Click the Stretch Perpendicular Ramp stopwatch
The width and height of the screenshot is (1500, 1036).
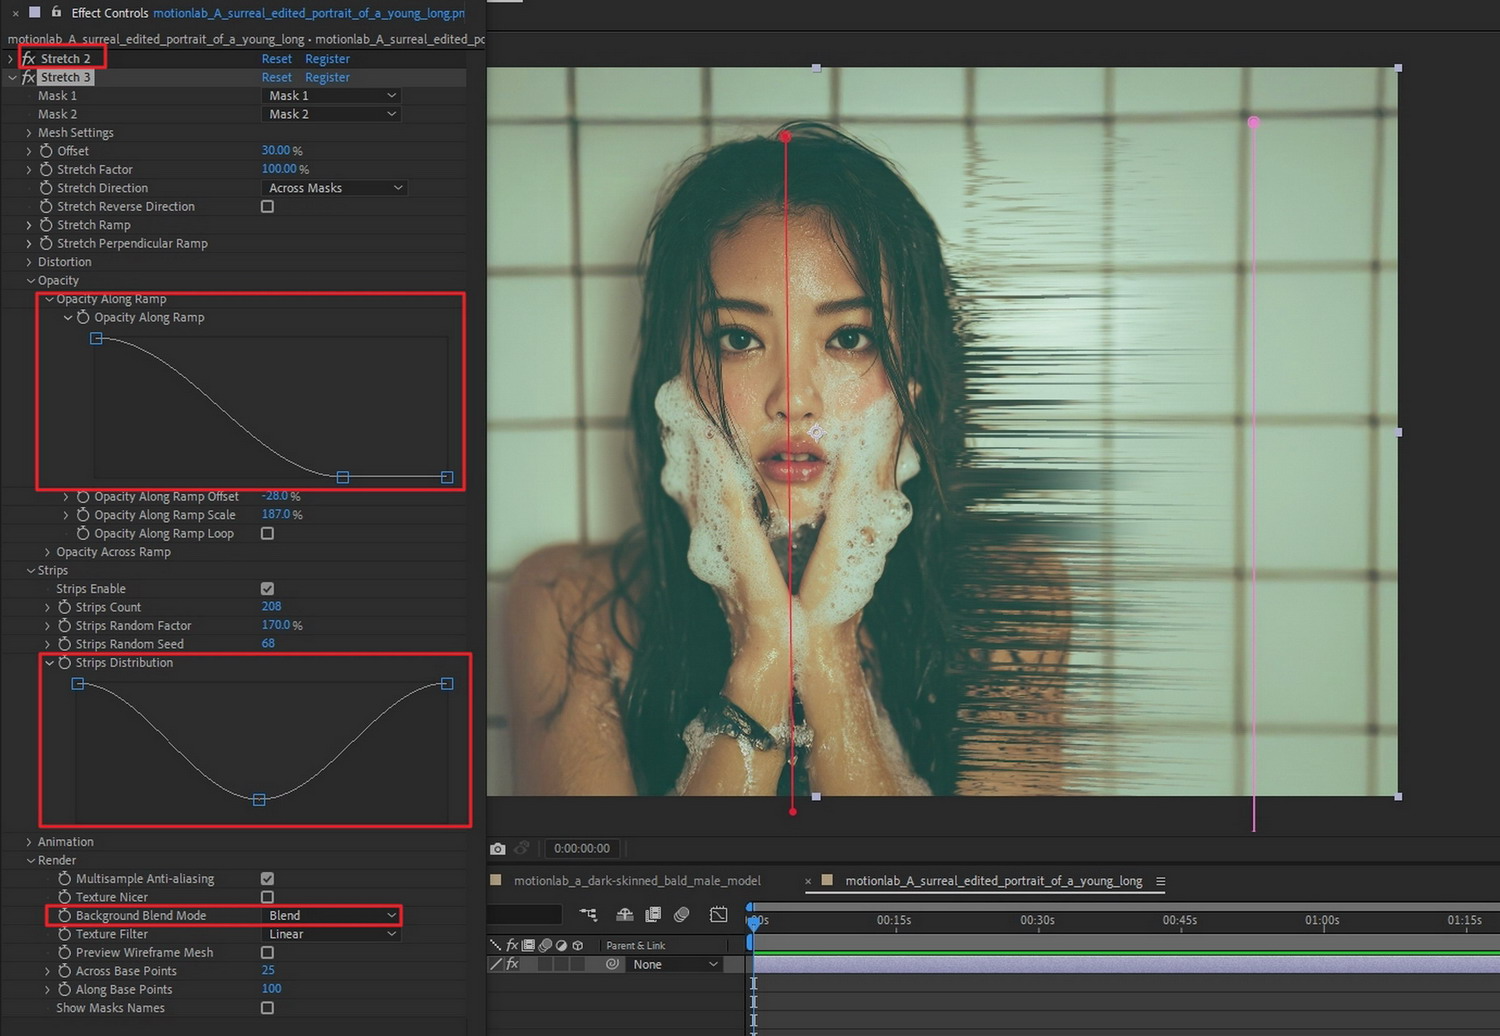click(46, 244)
